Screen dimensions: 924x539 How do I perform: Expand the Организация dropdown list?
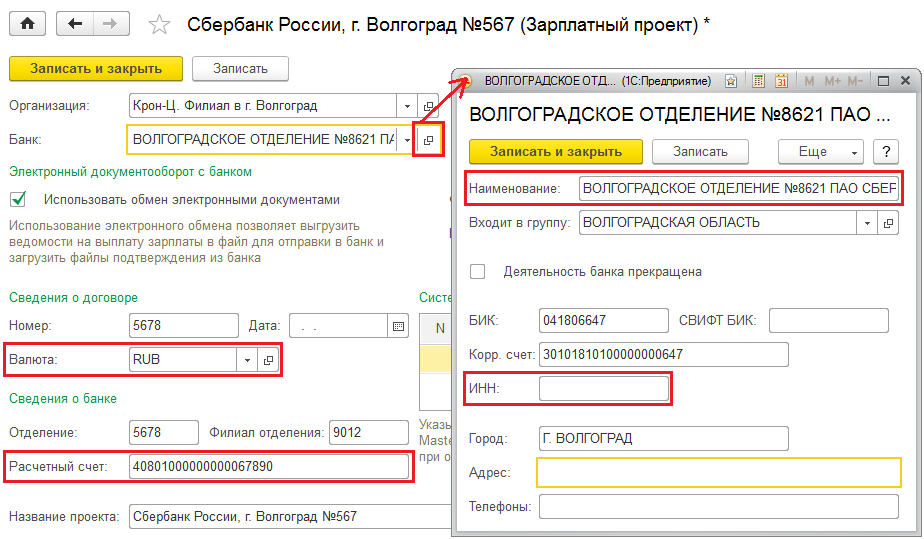tap(407, 107)
